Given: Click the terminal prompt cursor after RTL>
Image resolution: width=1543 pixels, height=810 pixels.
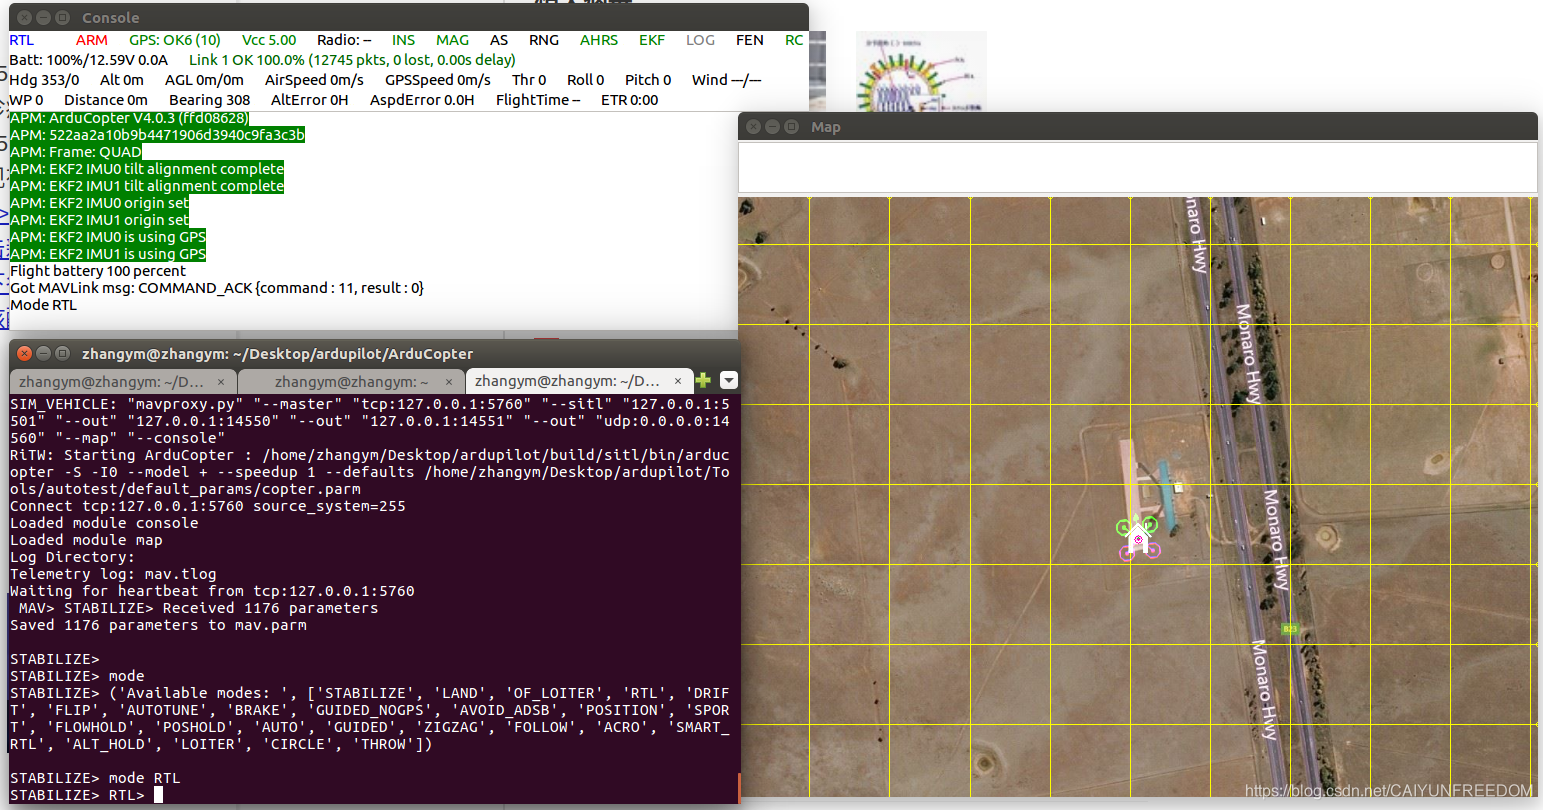Looking at the screenshot, I should pos(158,795).
